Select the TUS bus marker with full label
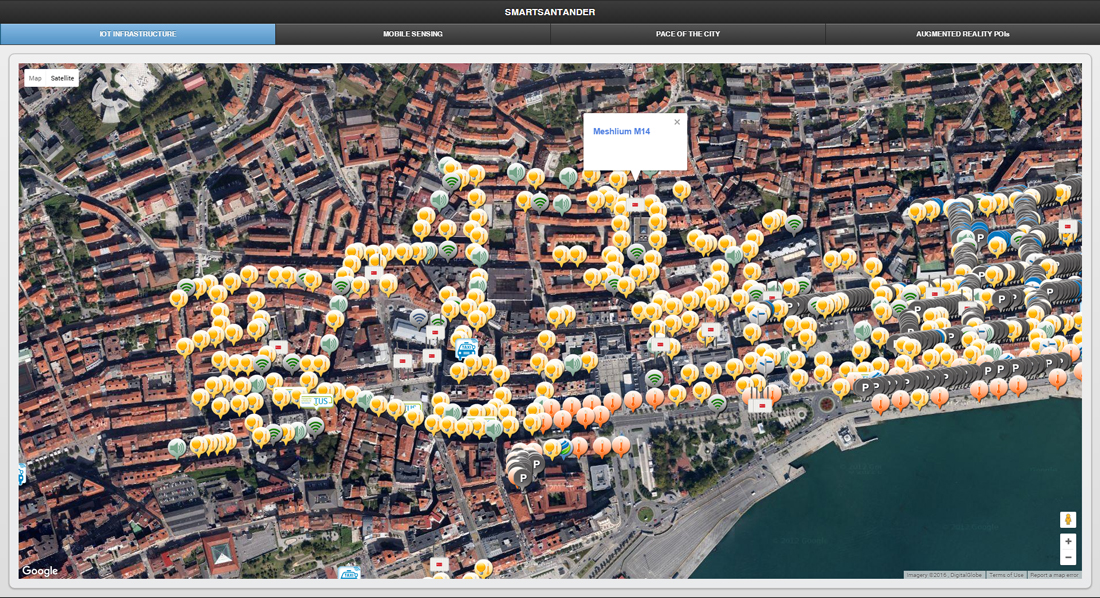 pyautogui.click(x=316, y=401)
